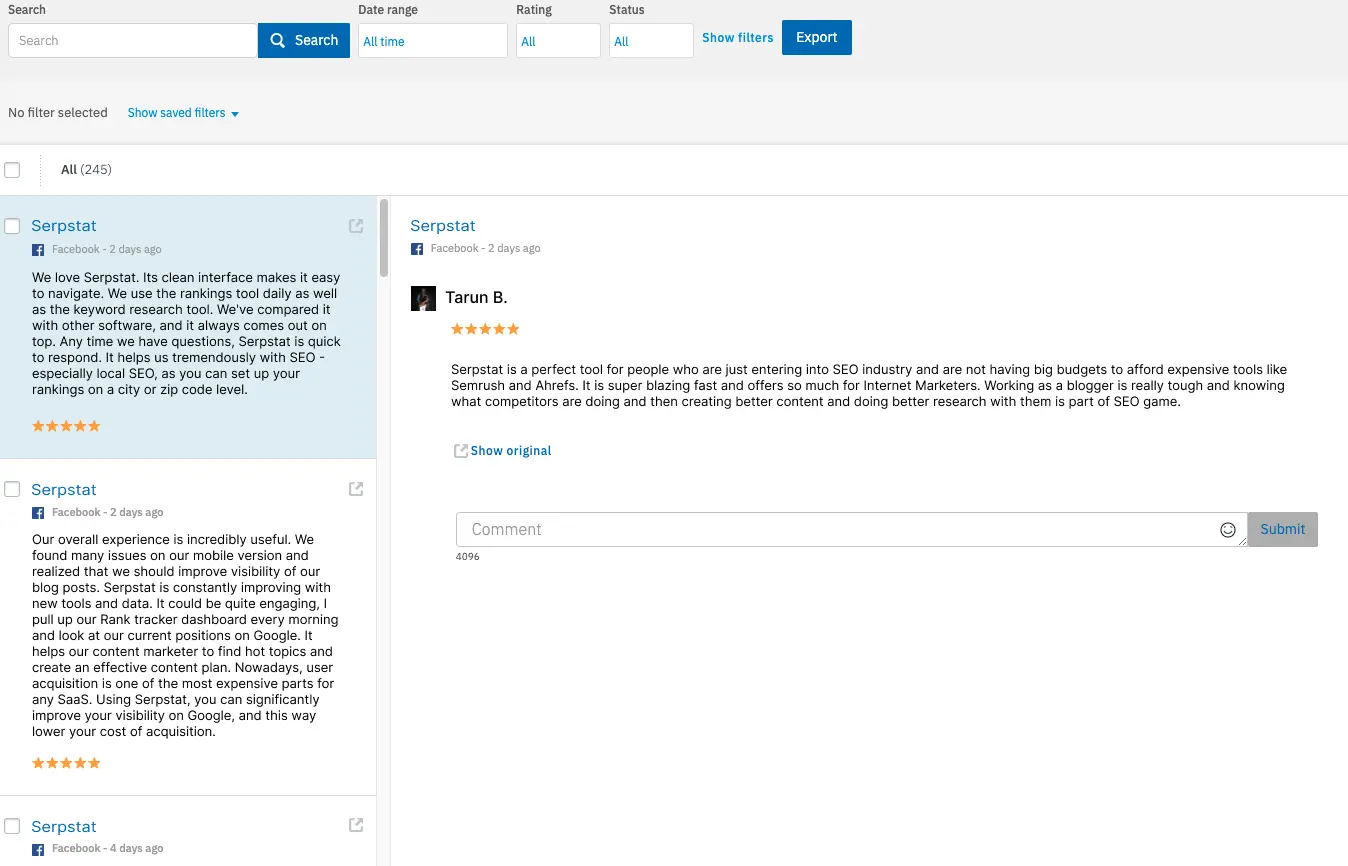
Task: Click the Show original external-link icon
Action: (461, 451)
